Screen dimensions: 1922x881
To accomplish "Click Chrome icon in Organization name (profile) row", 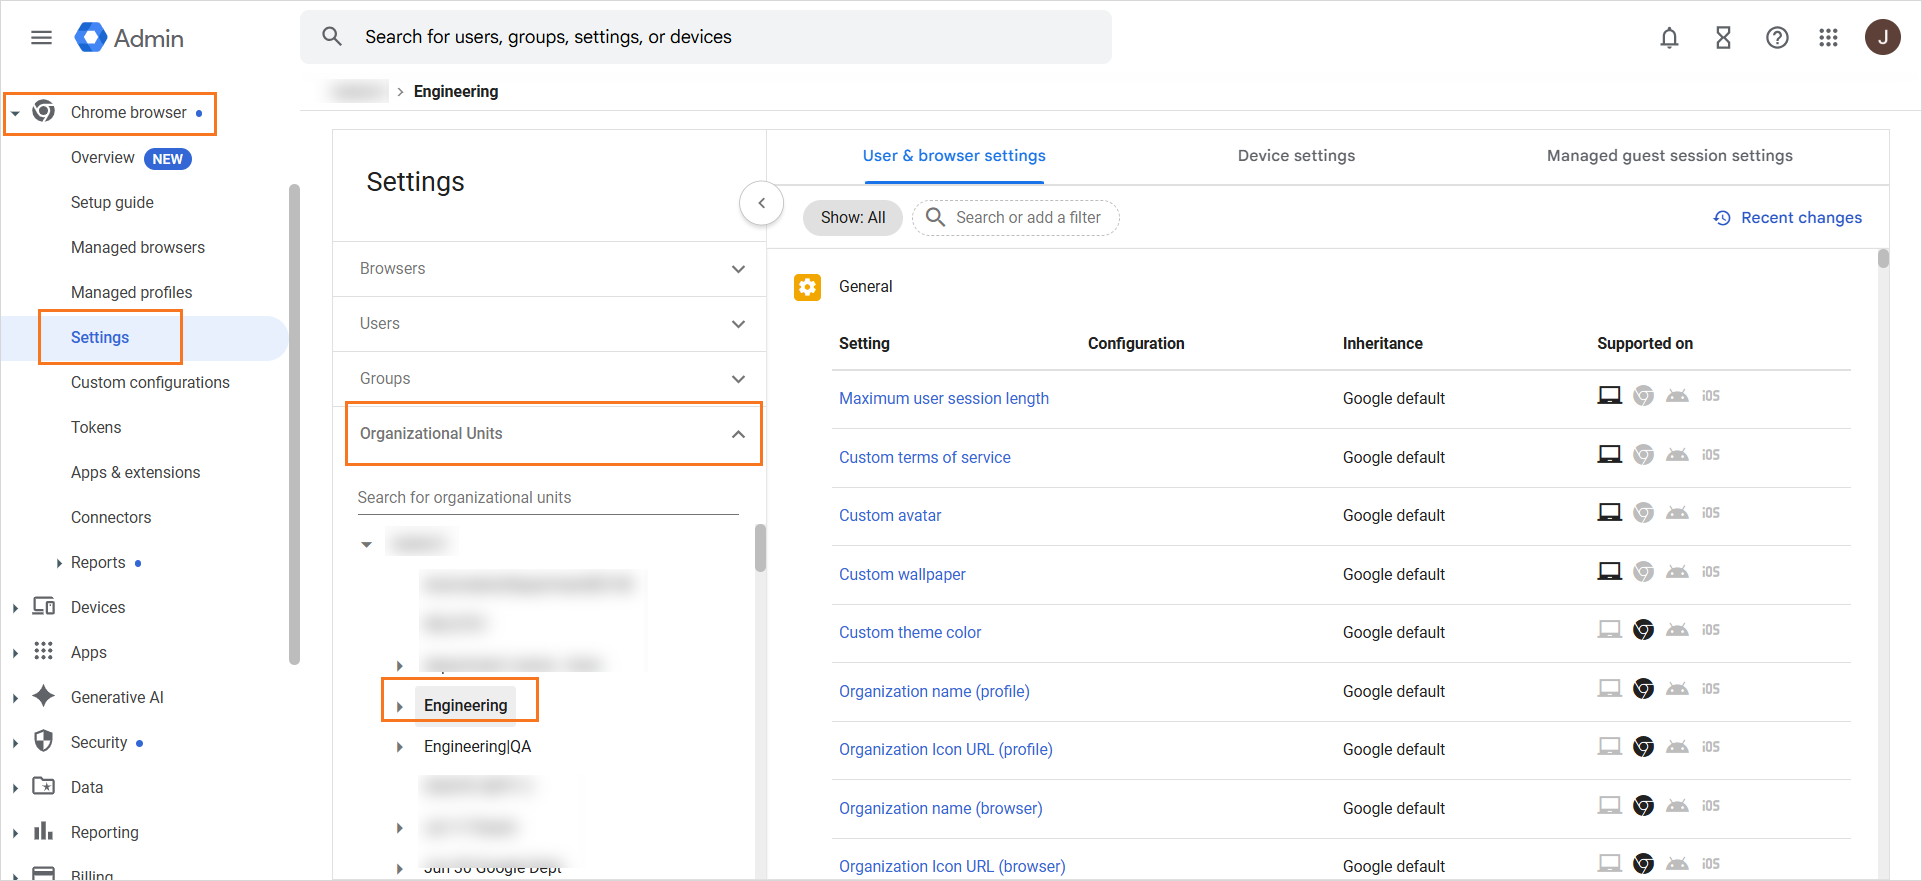I will pyautogui.click(x=1643, y=689).
